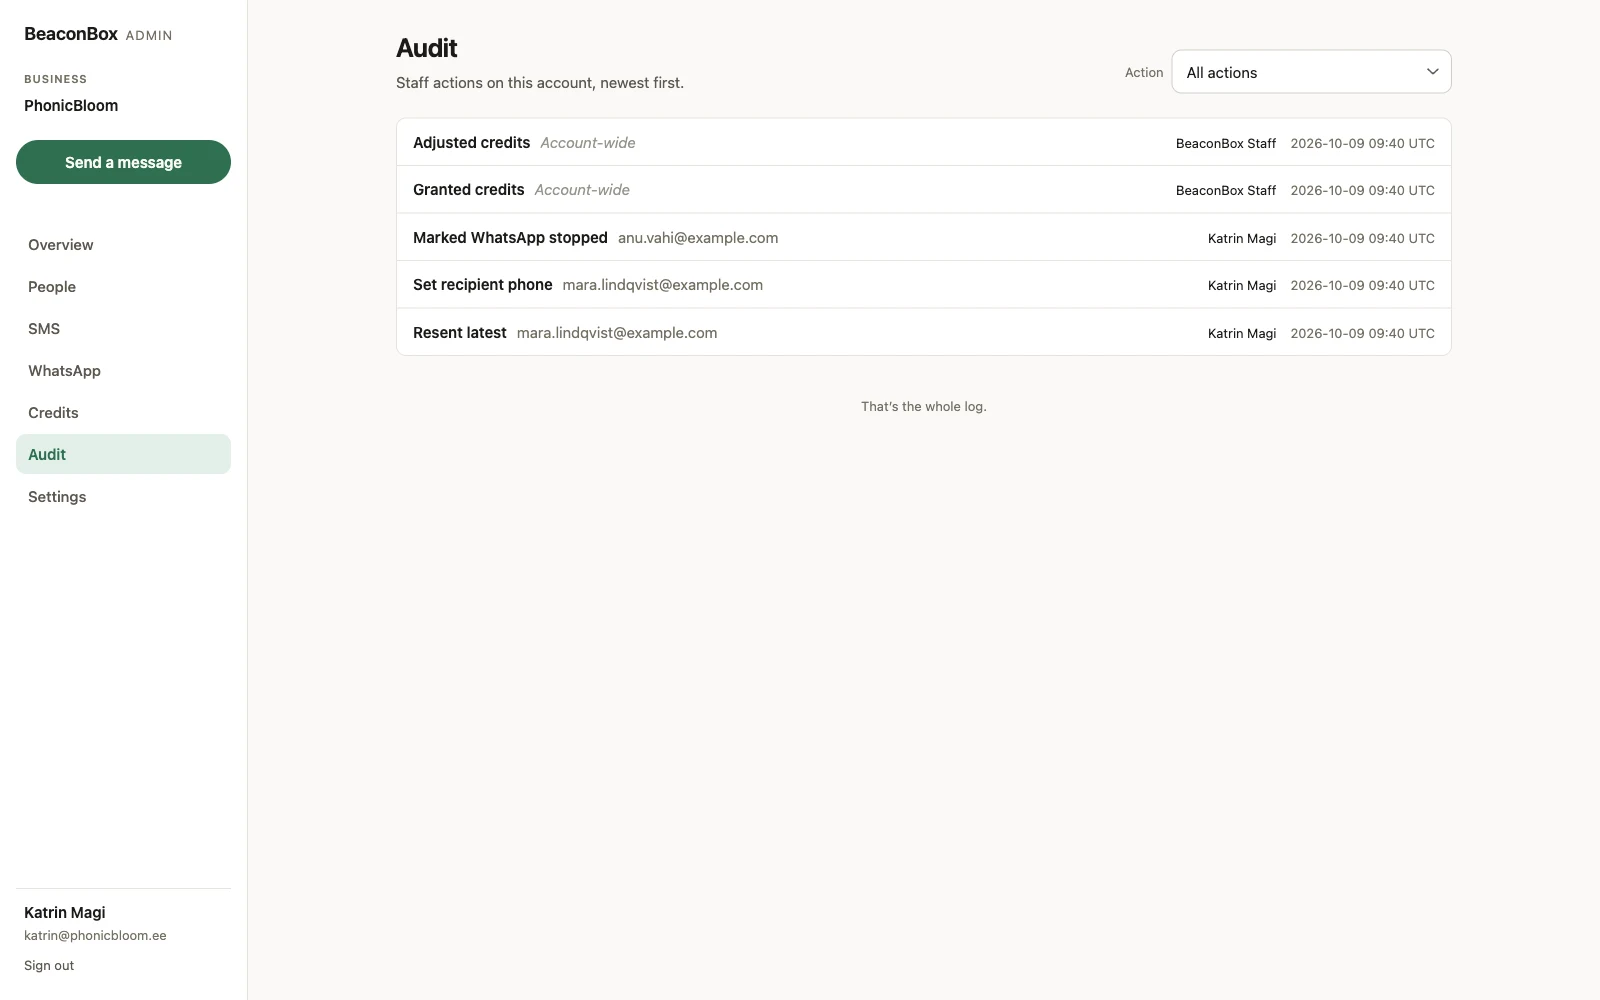Click the Marked WhatsApp stopped entry
This screenshot has height=1000, width=1600.
coord(924,238)
